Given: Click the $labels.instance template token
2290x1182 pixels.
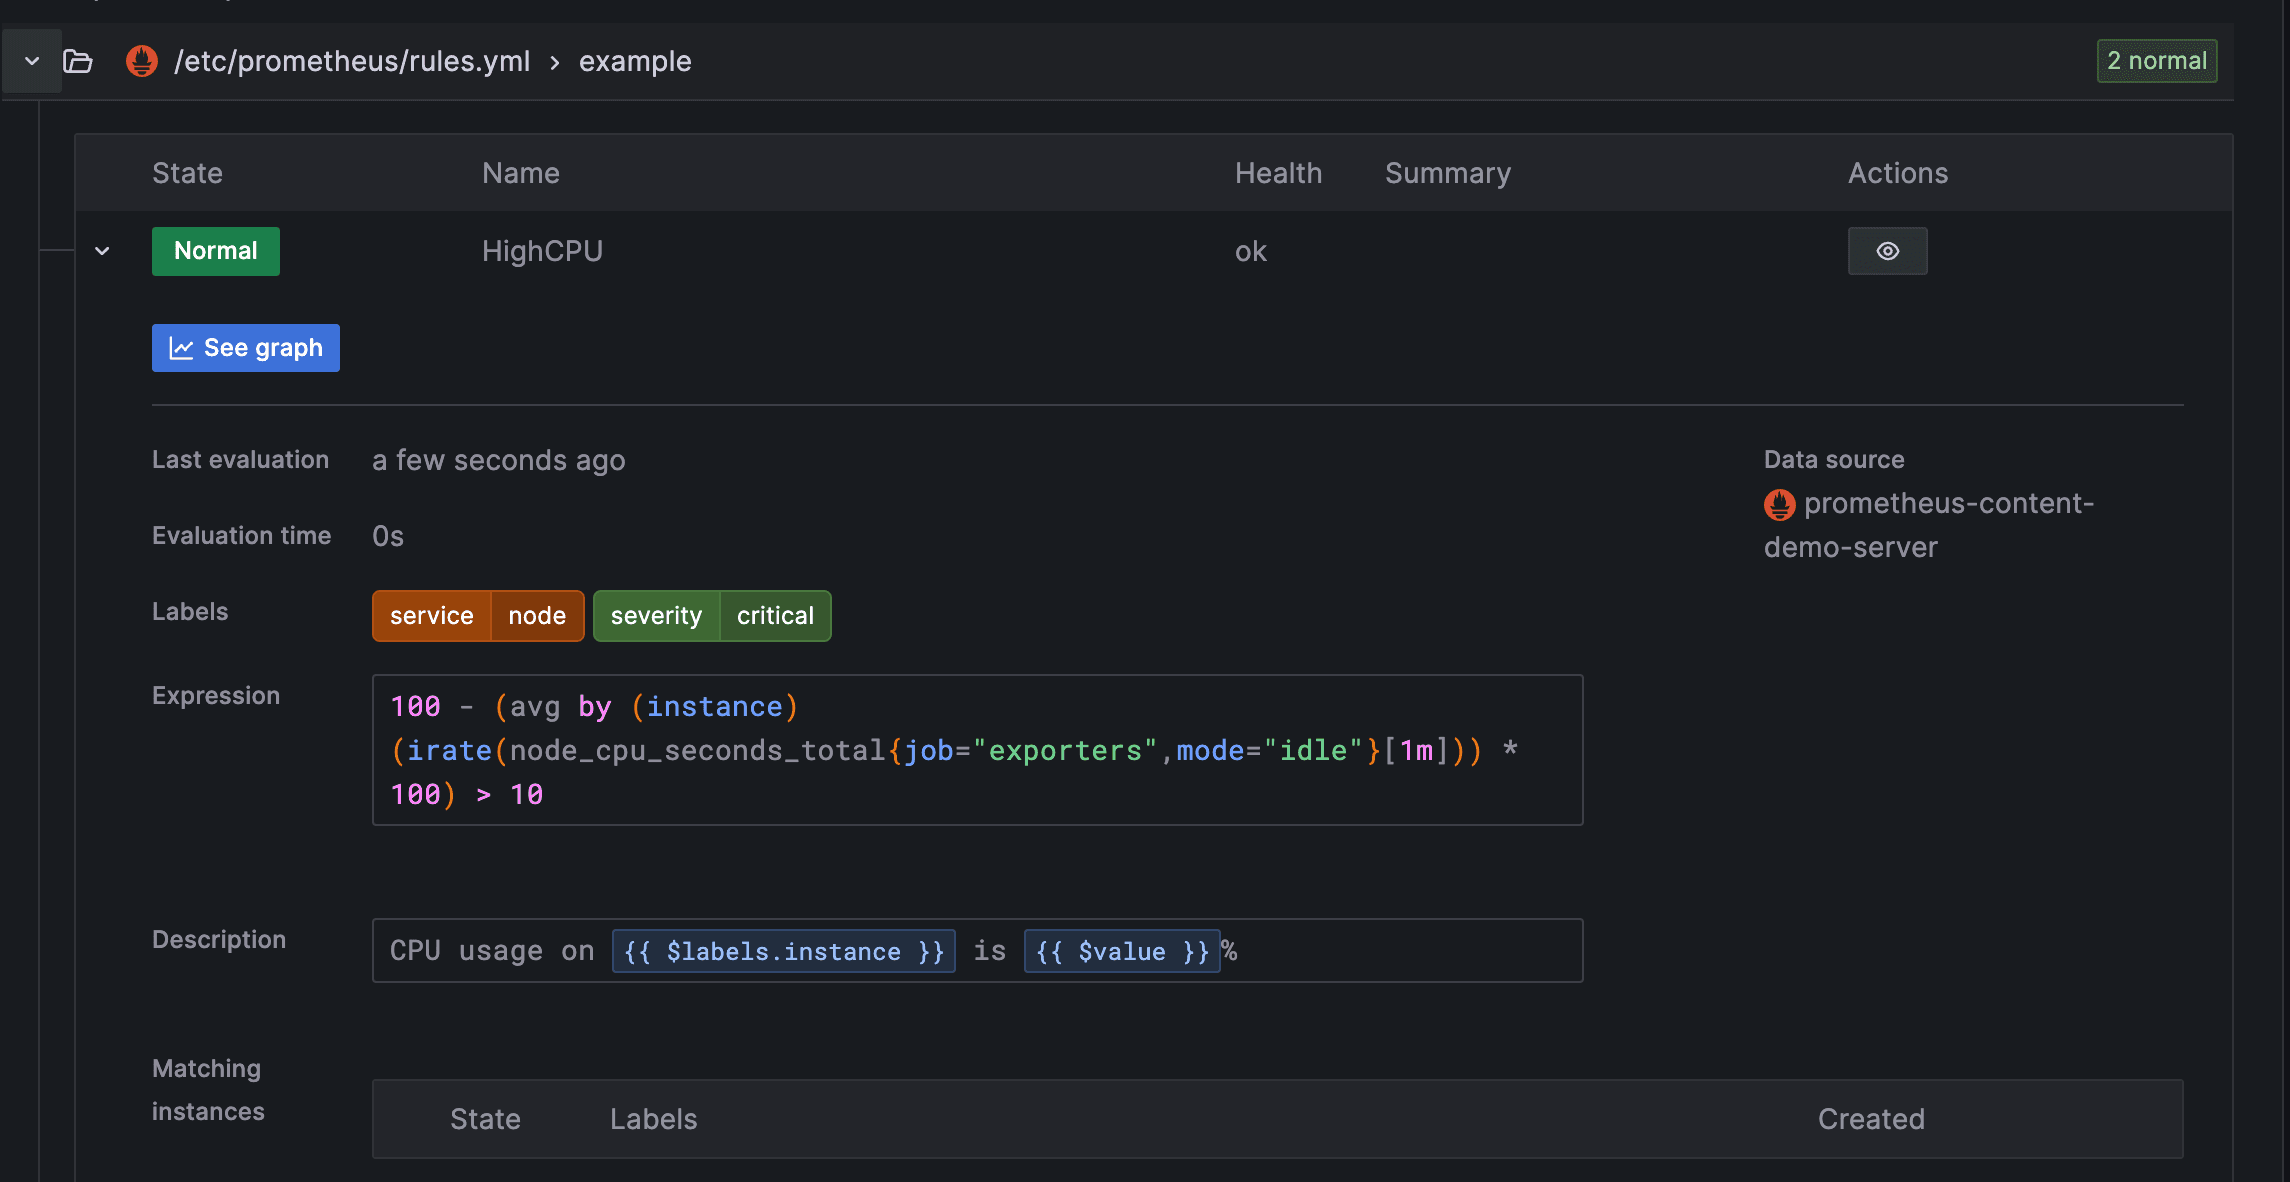Looking at the screenshot, I should point(783,951).
